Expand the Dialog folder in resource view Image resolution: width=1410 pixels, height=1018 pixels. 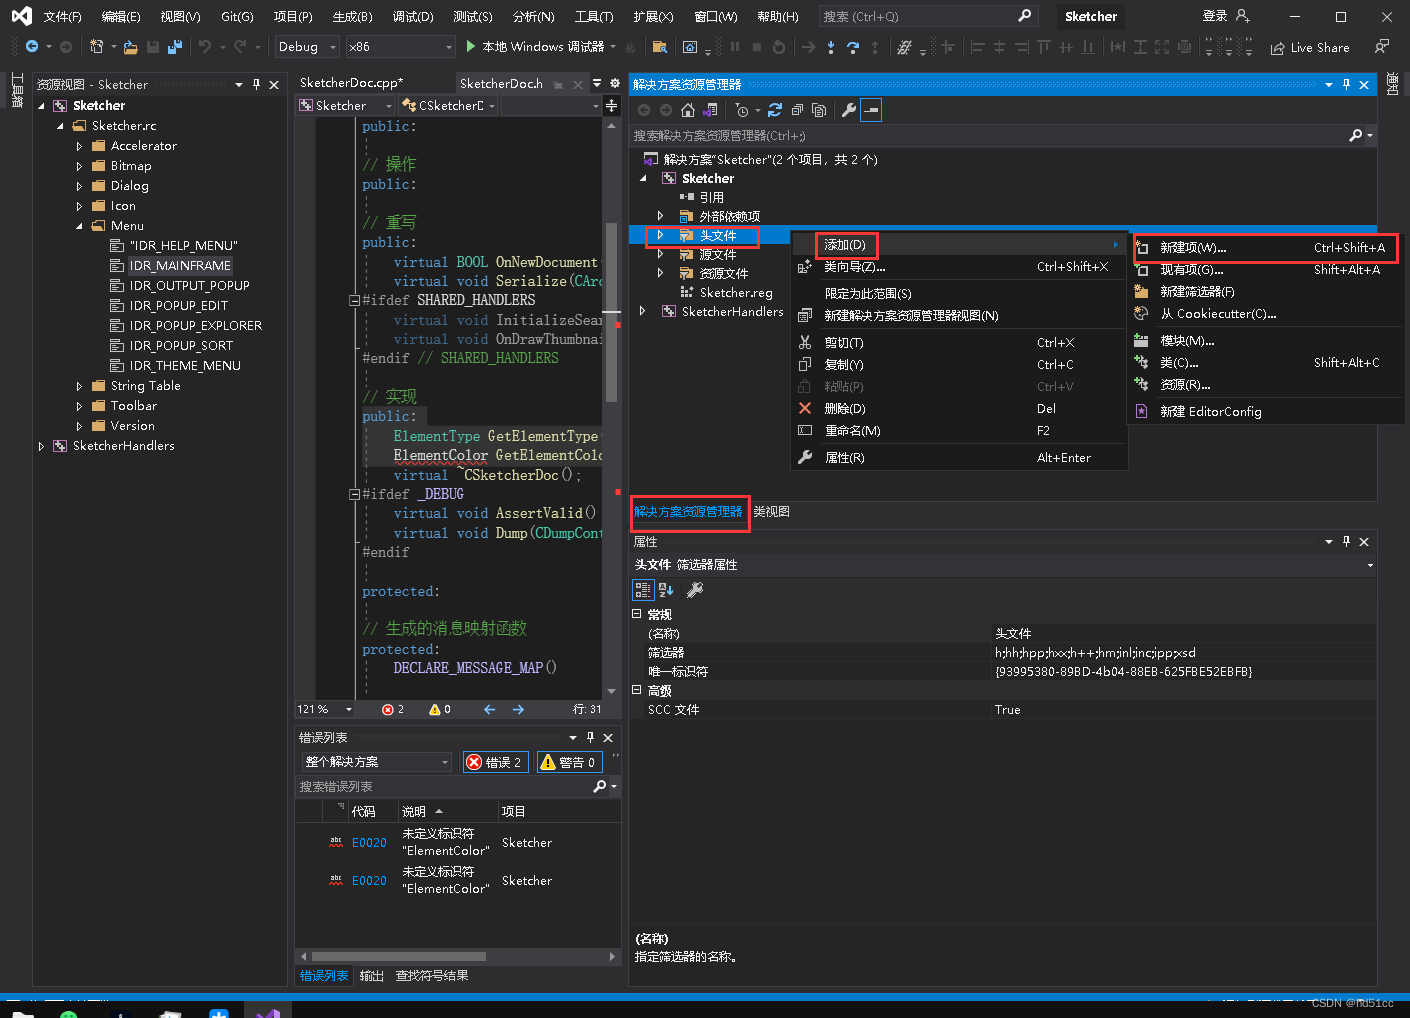(x=79, y=186)
